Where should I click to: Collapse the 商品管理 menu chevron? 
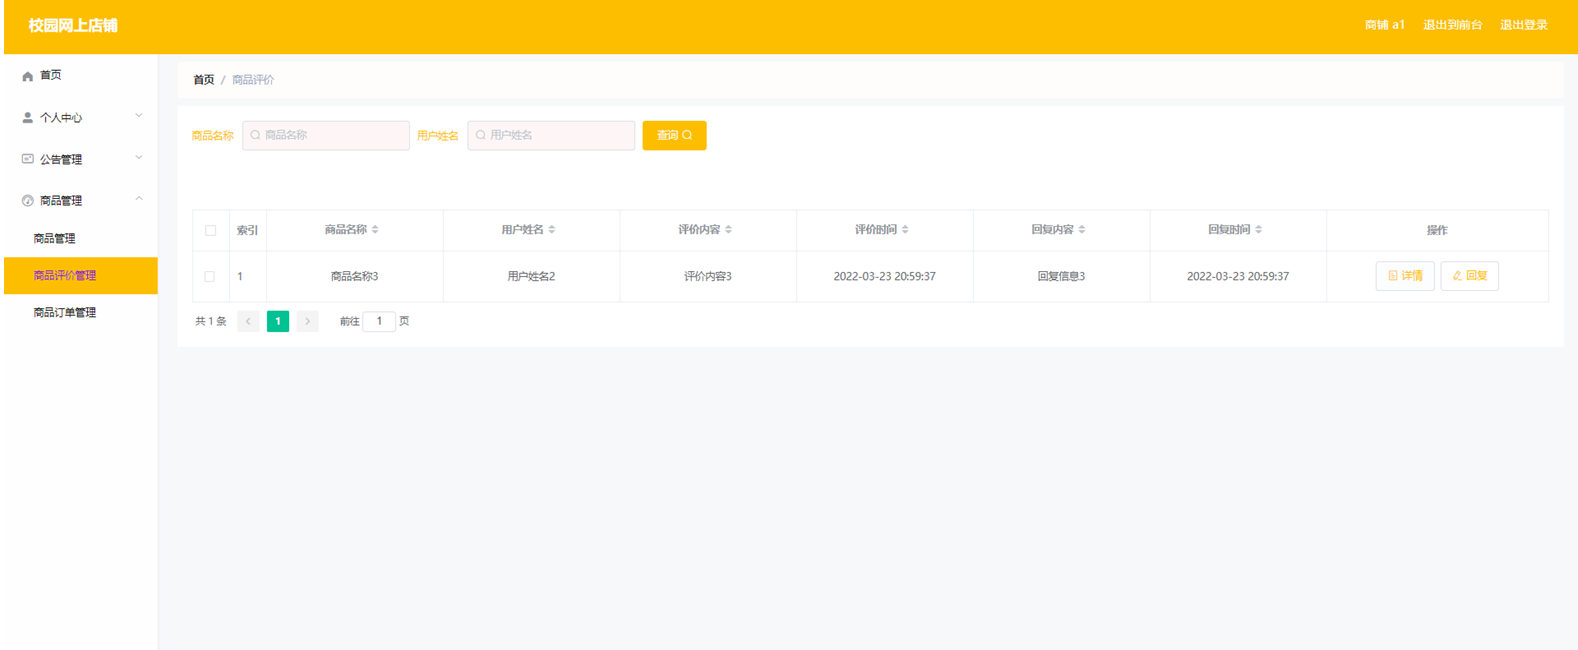pos(139,199)
